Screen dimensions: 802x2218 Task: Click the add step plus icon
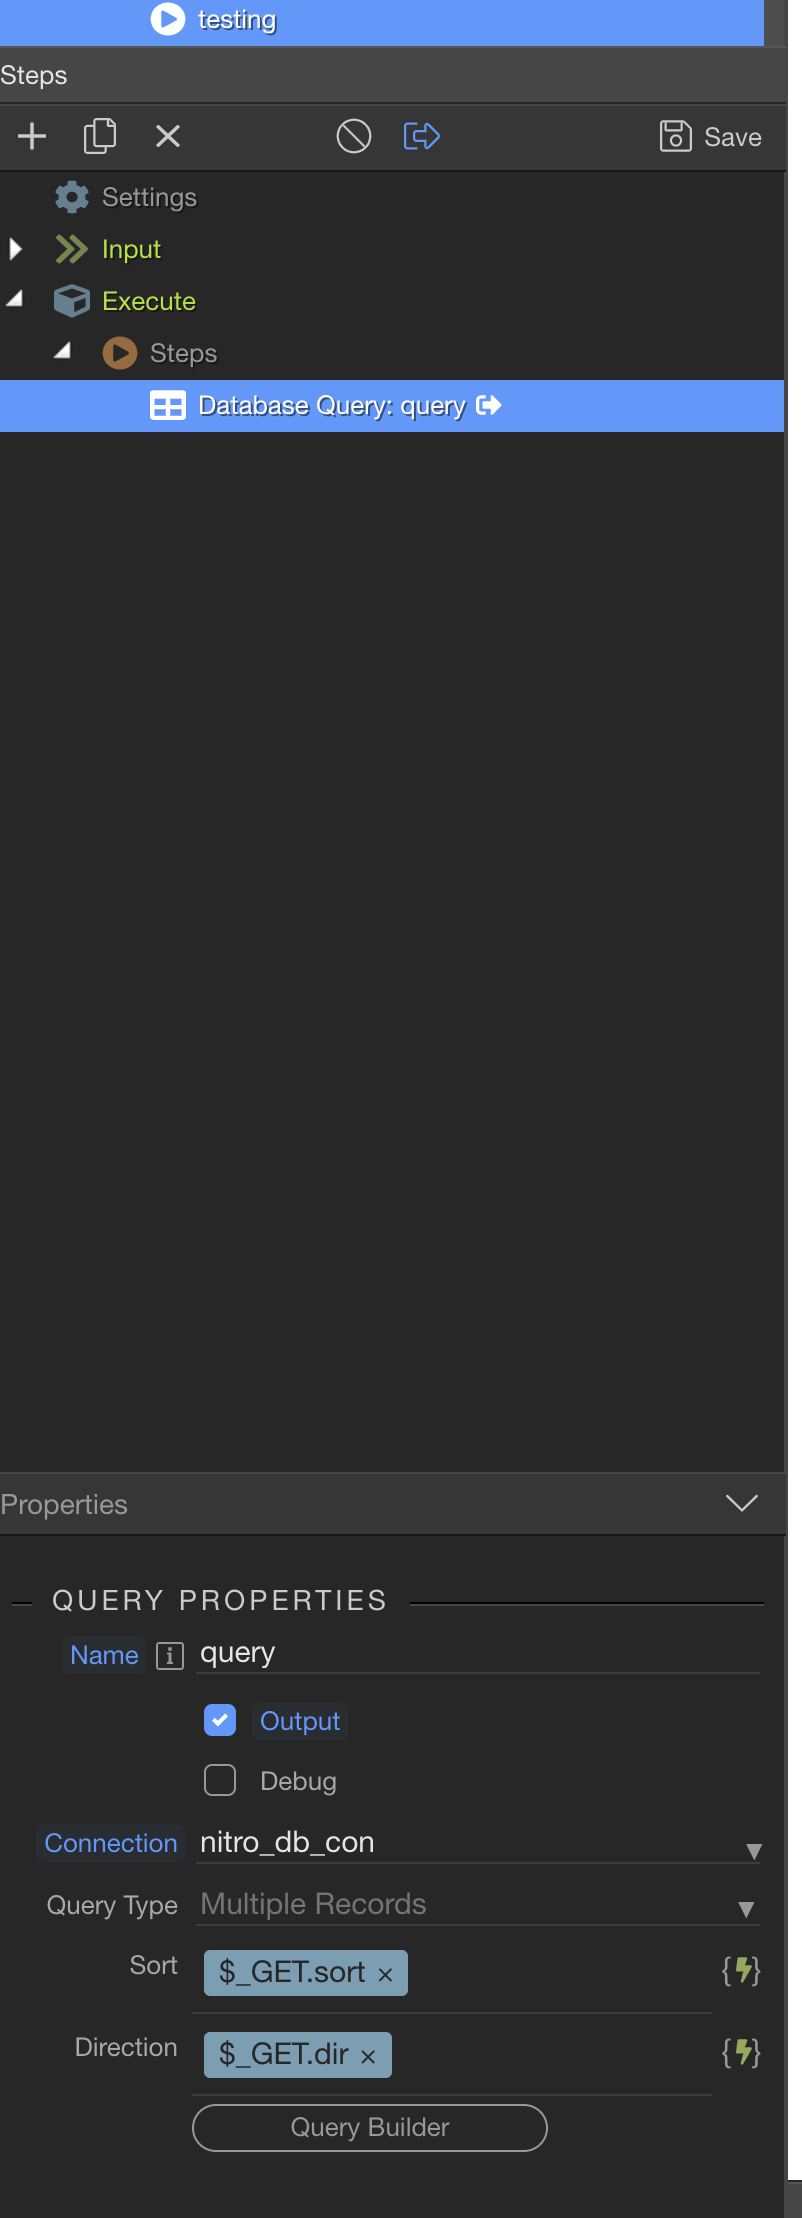[32, 136]
